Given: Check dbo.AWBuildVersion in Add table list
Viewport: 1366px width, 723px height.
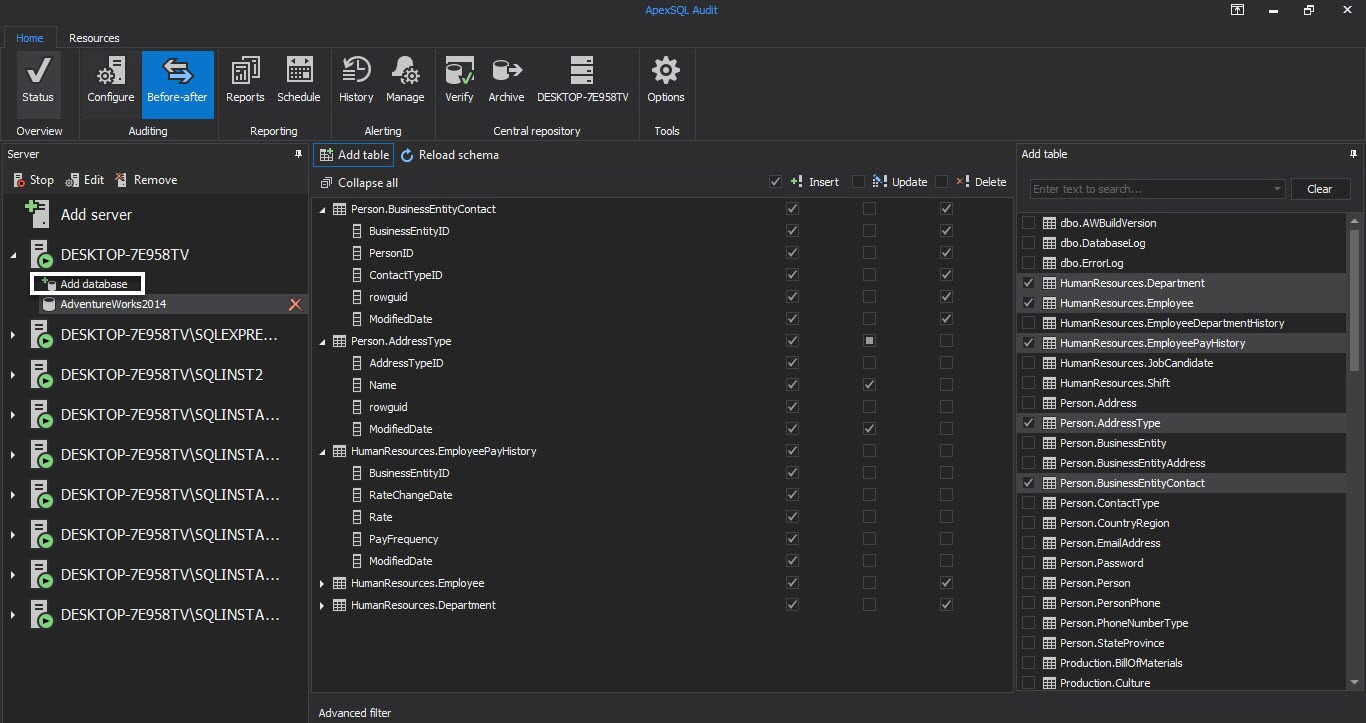Looking at the screenshot, I should [1029, 223].
